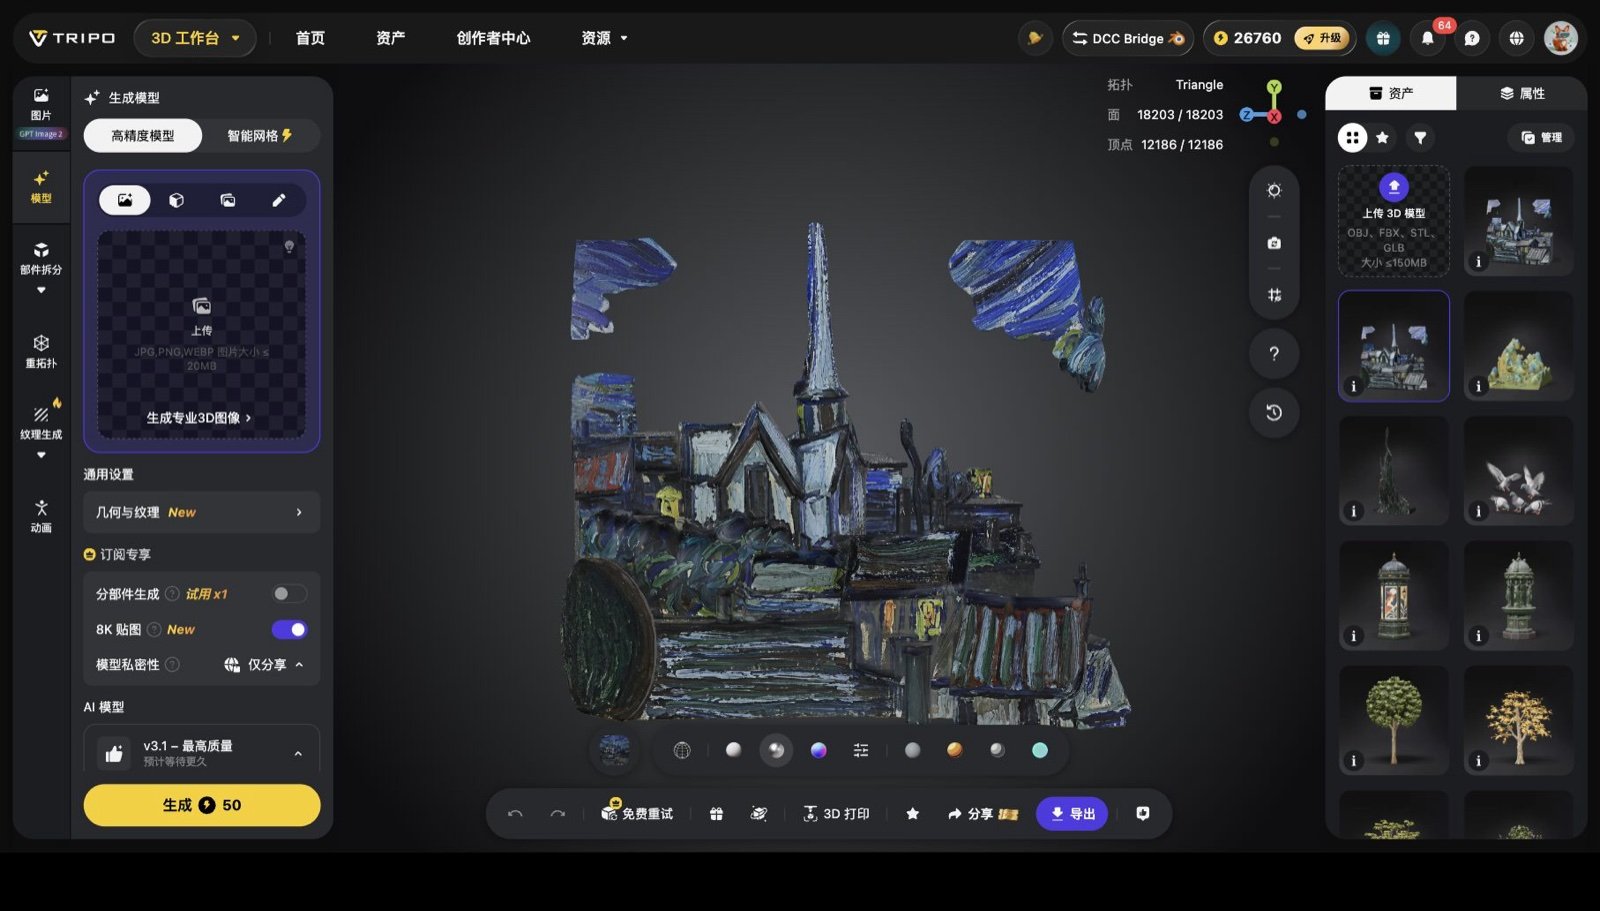The width and height of the screenshot is (1600, 911).
Task: Open 生成专业3D图像 link arrow
Action: (x=199, y=418)
